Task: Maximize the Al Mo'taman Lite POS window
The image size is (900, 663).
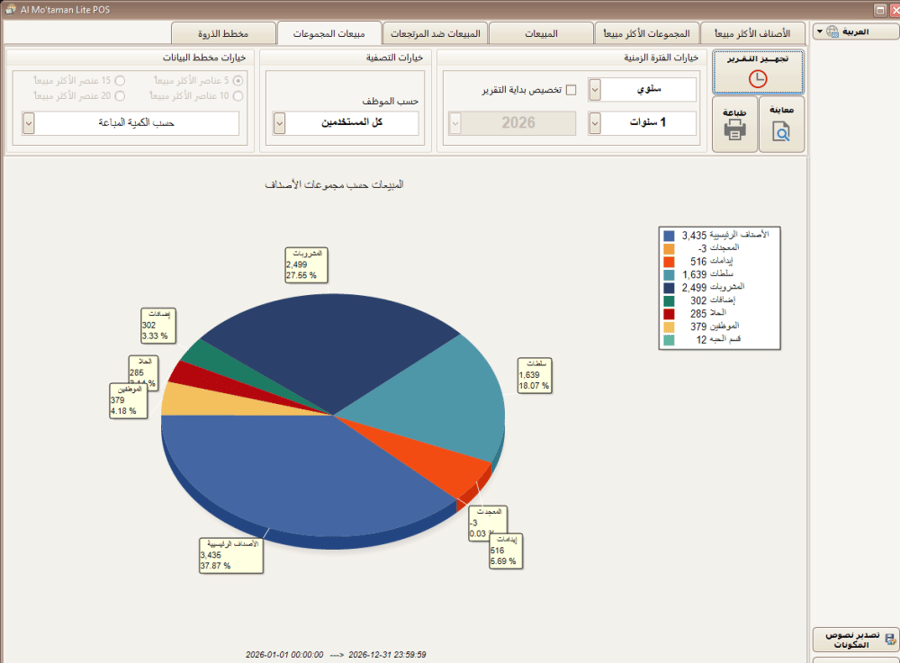Action: tap(880, 10)
